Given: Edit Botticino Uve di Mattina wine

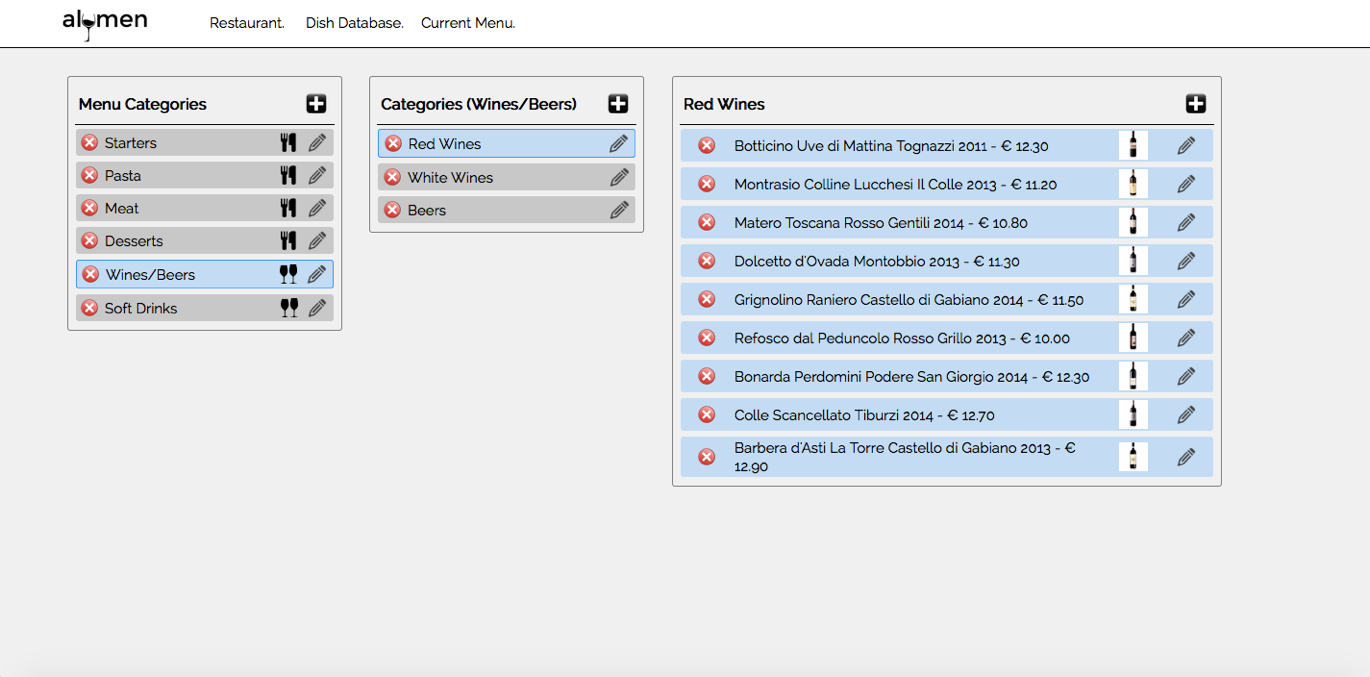Looking at the screenshot, I should [x=1186, y=146].
